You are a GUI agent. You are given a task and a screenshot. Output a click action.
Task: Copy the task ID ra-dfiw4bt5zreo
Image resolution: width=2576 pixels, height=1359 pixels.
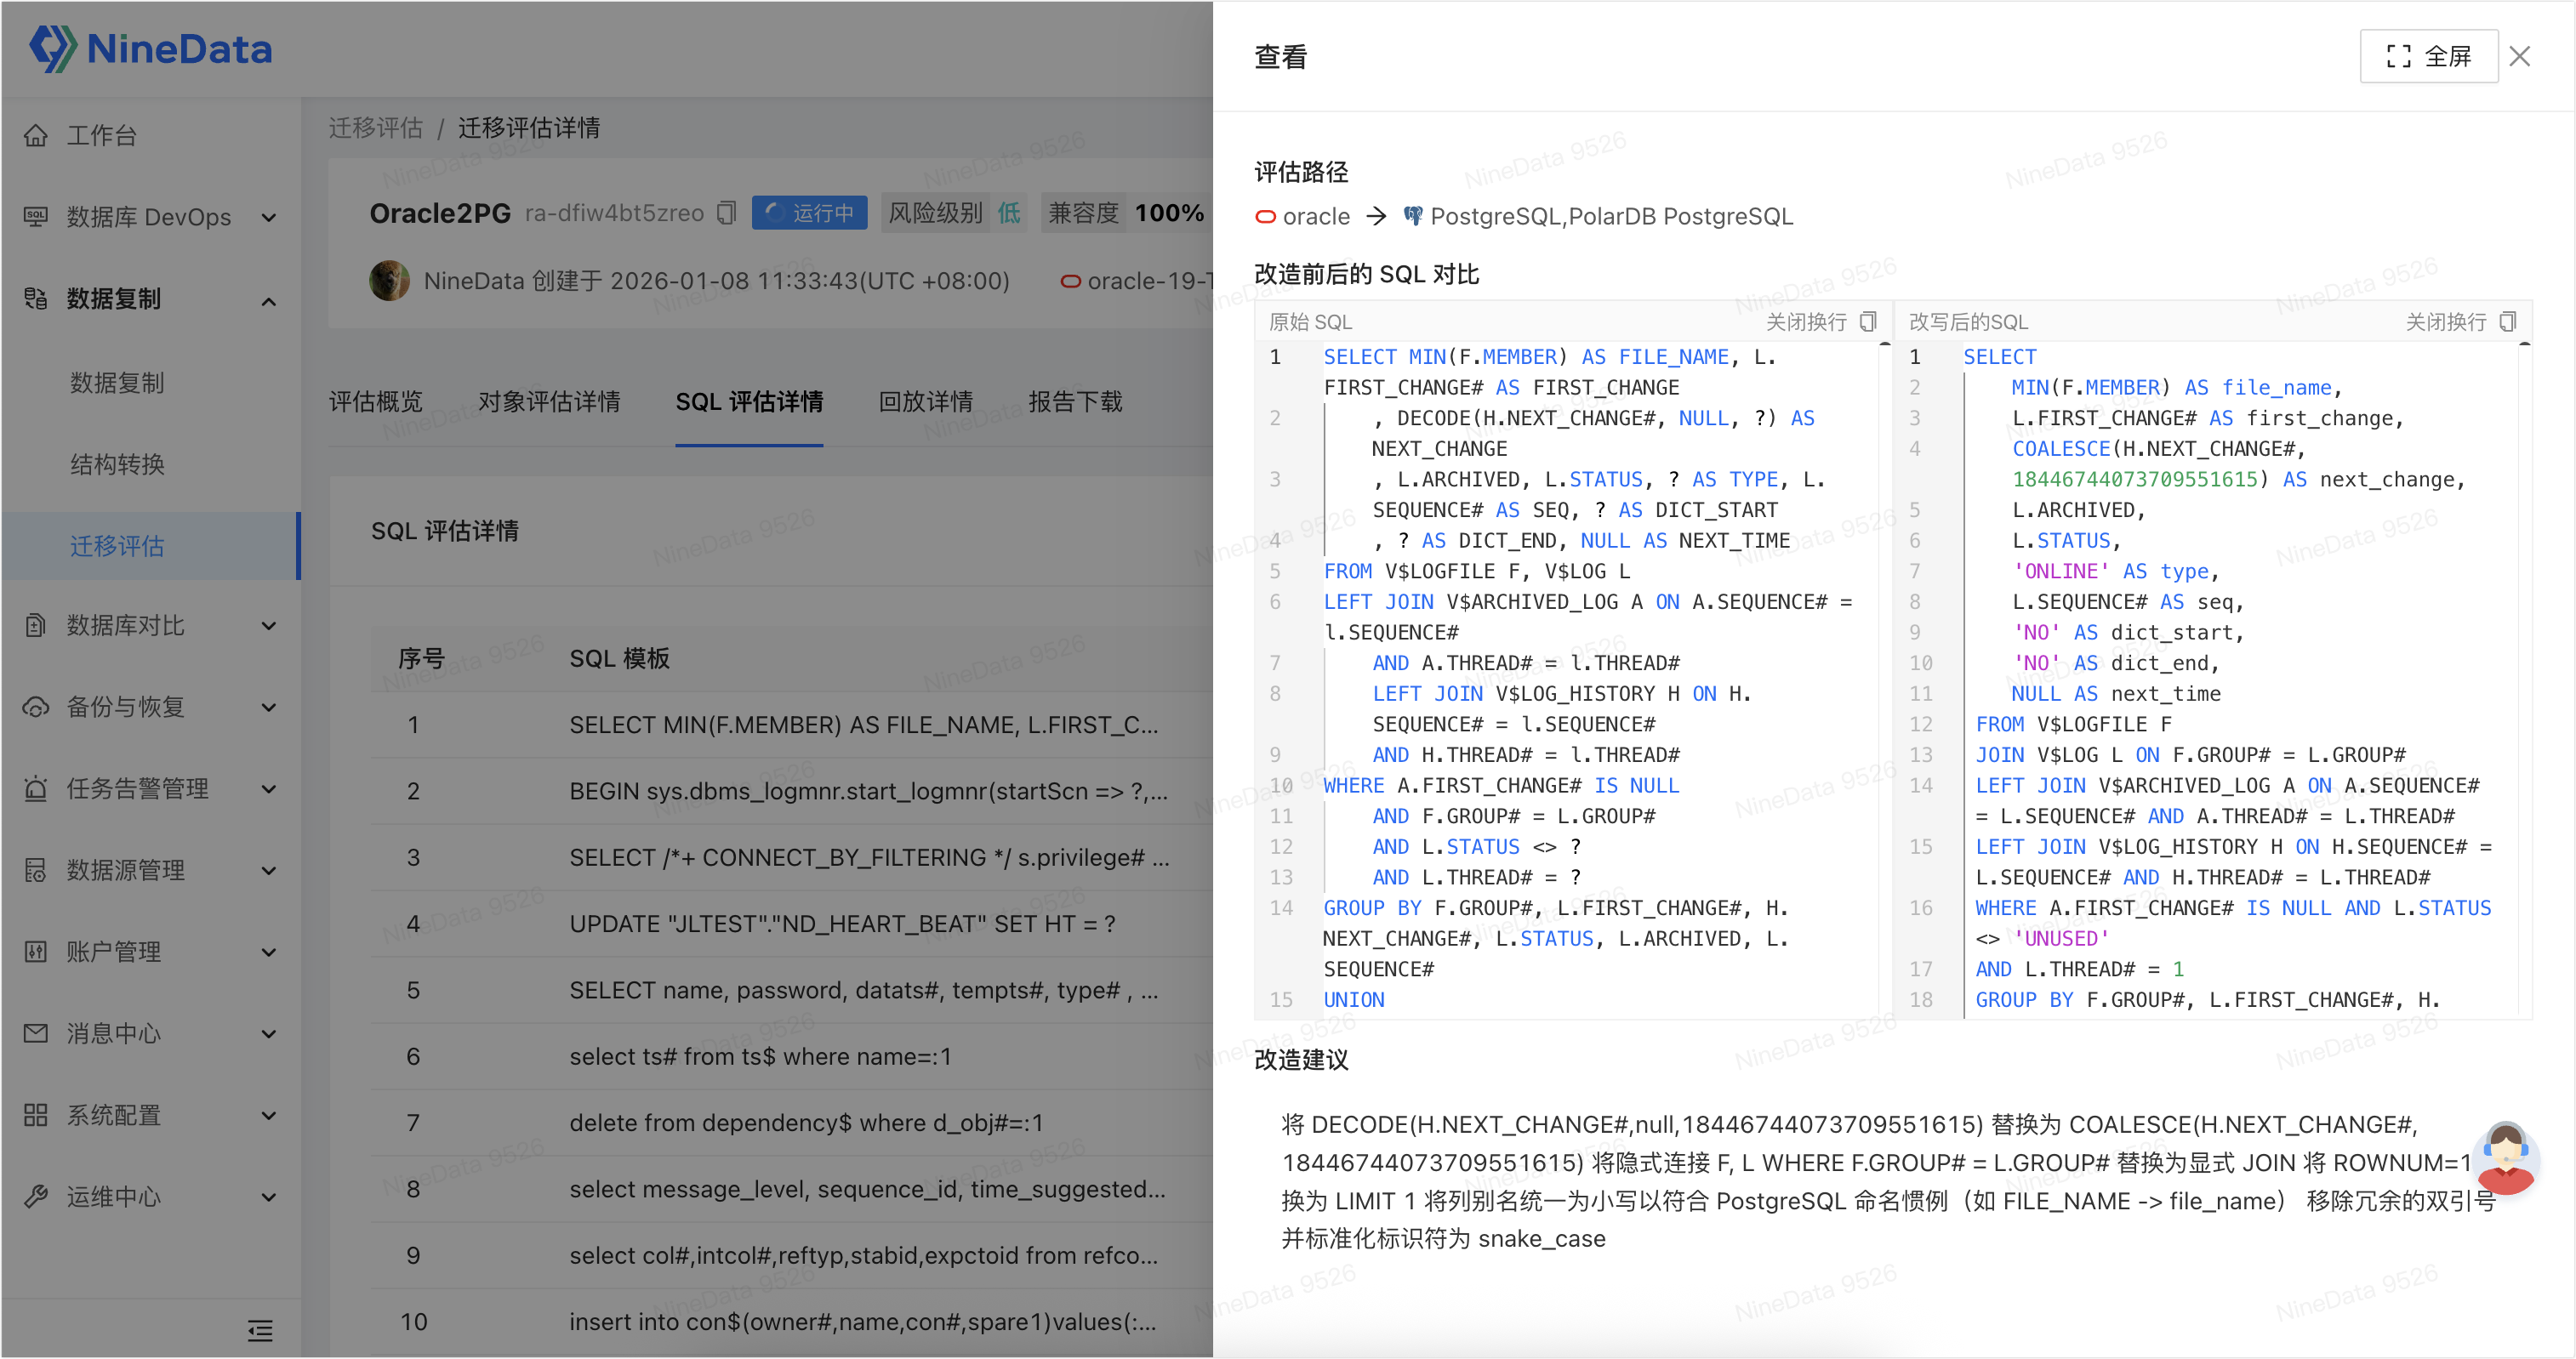(725, 212)
